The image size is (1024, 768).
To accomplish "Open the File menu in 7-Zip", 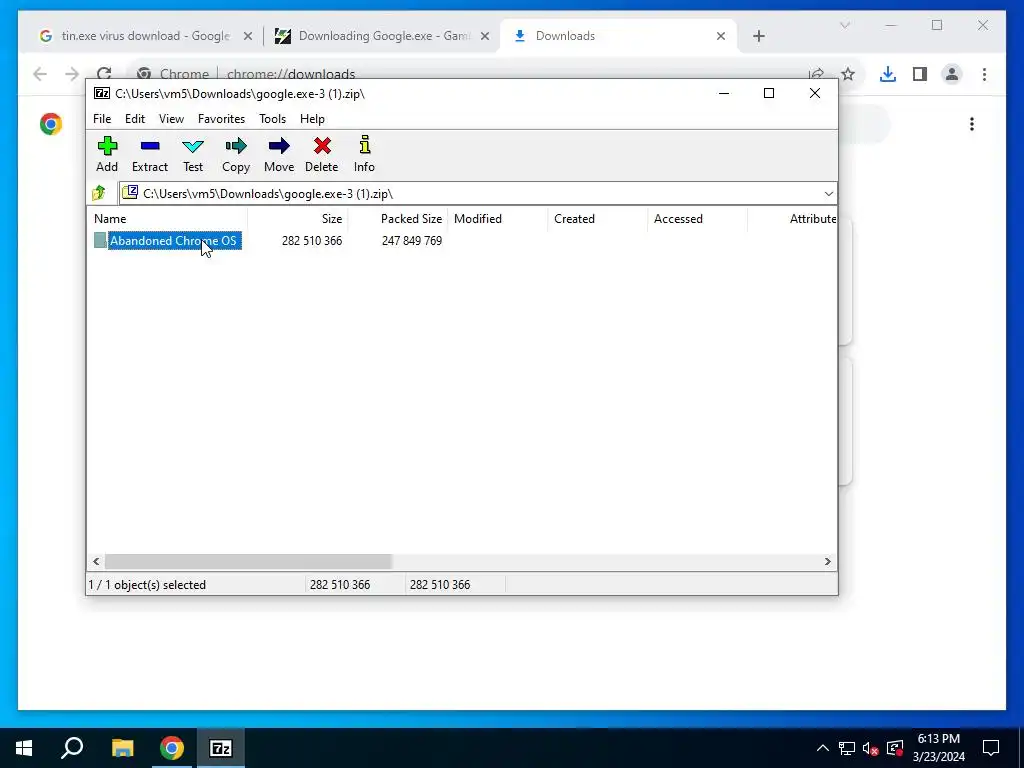I will [102, 119].
